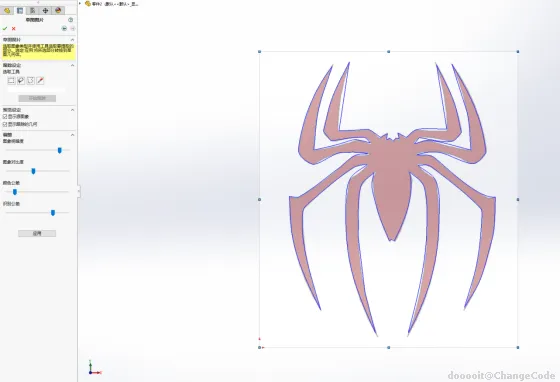
Task: Click the Apply button below sliders
Action: pyautogui.click(x=37, y=233)
